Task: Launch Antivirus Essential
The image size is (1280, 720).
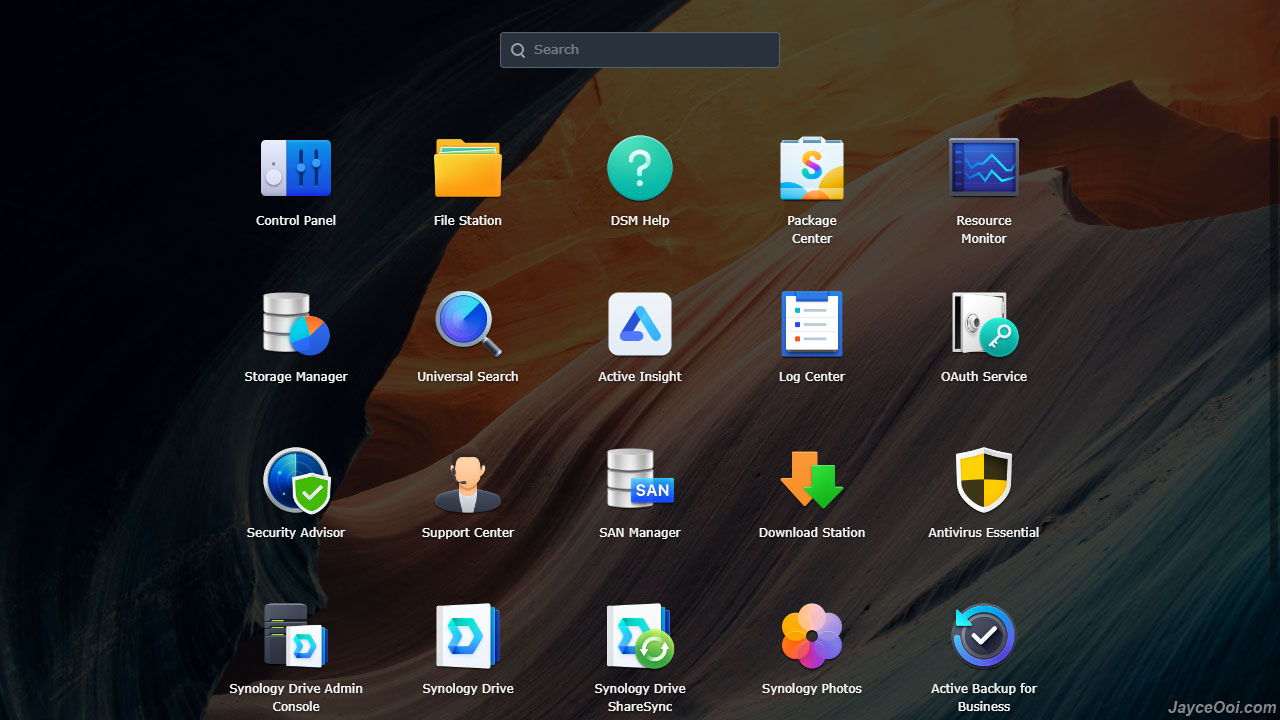Action: click(x=984, y=480)
